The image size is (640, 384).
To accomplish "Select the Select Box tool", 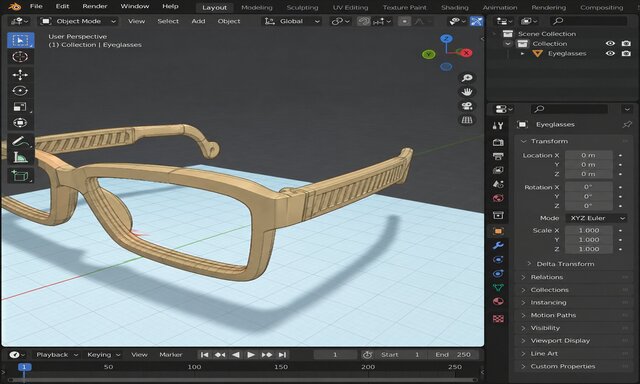I will [20, 40].
